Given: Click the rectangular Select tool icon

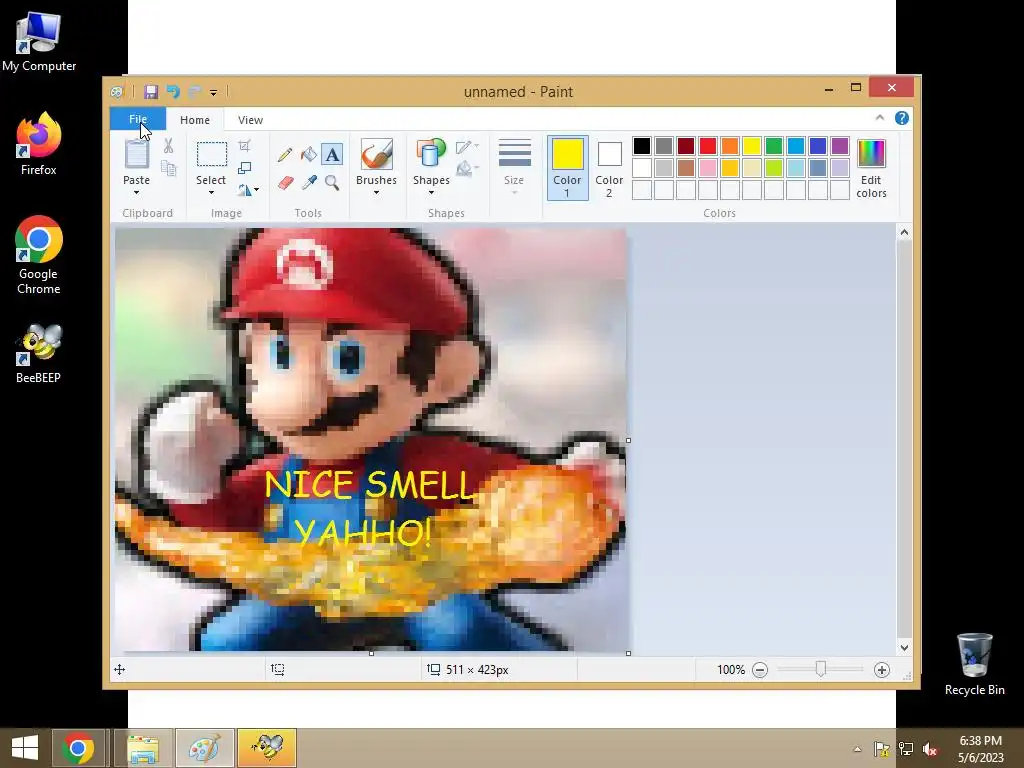Looking at the screenshot, I should 212,155.
